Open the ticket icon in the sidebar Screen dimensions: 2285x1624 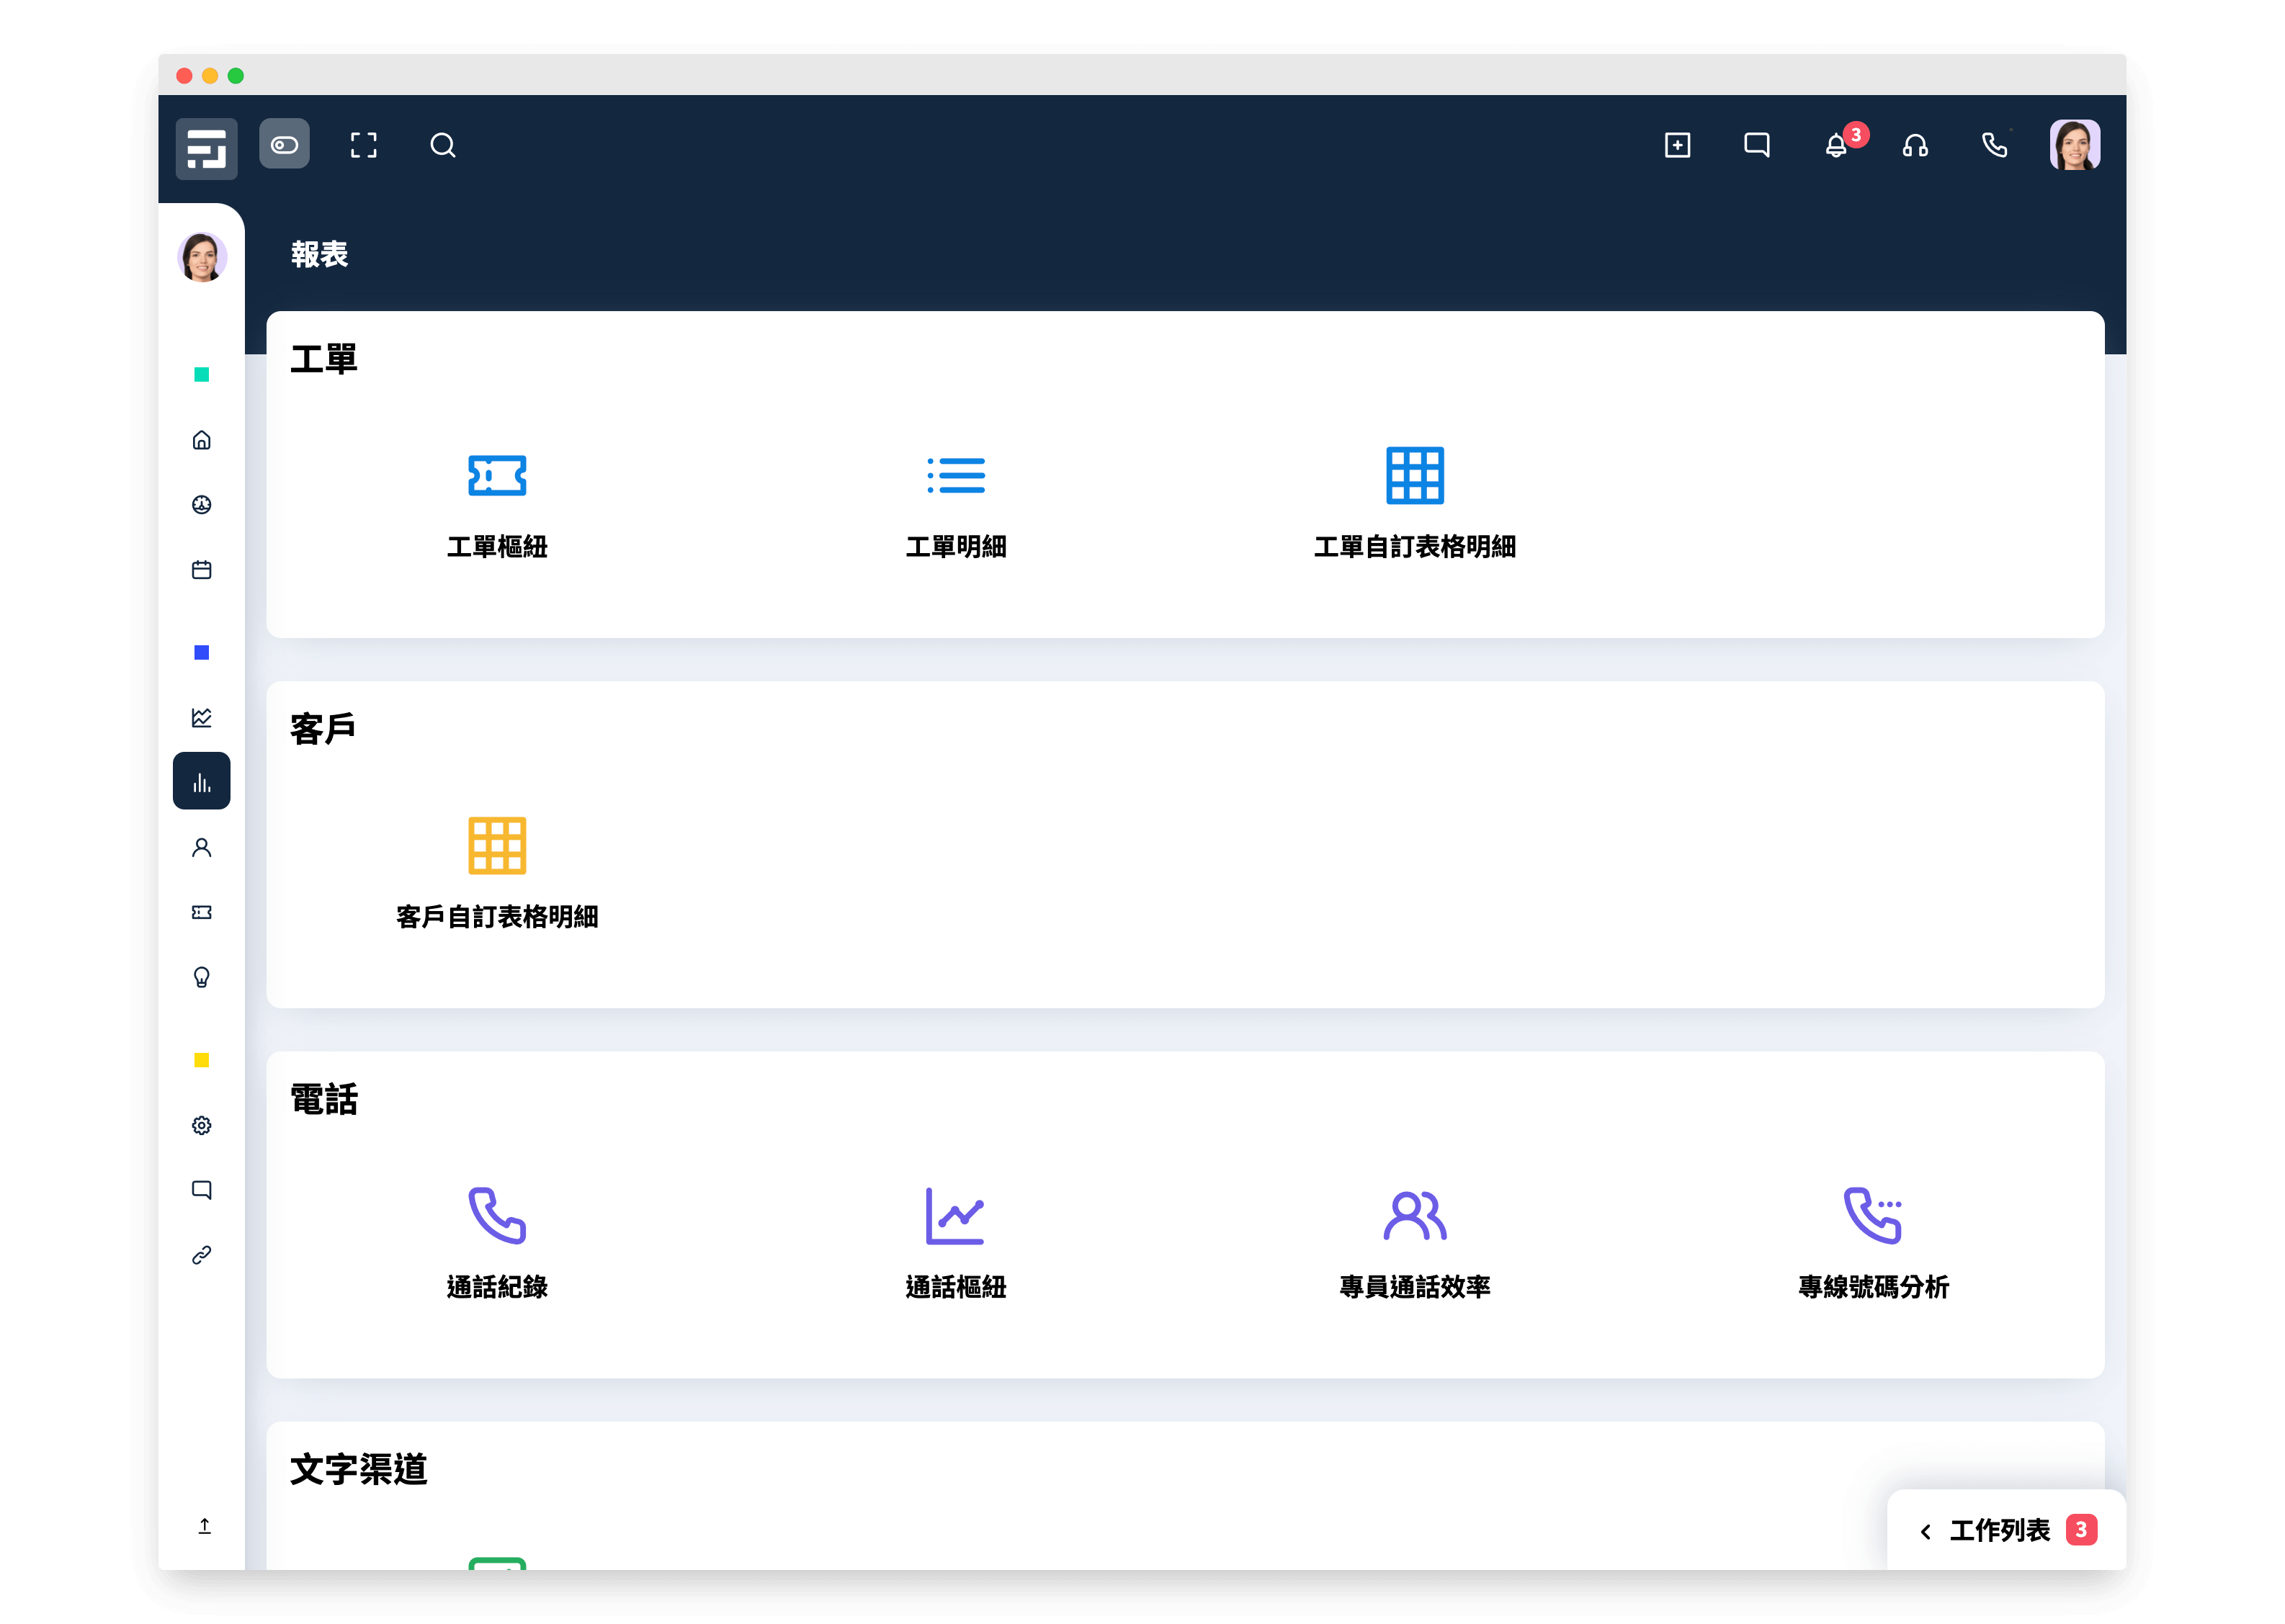tap(202, 913)
